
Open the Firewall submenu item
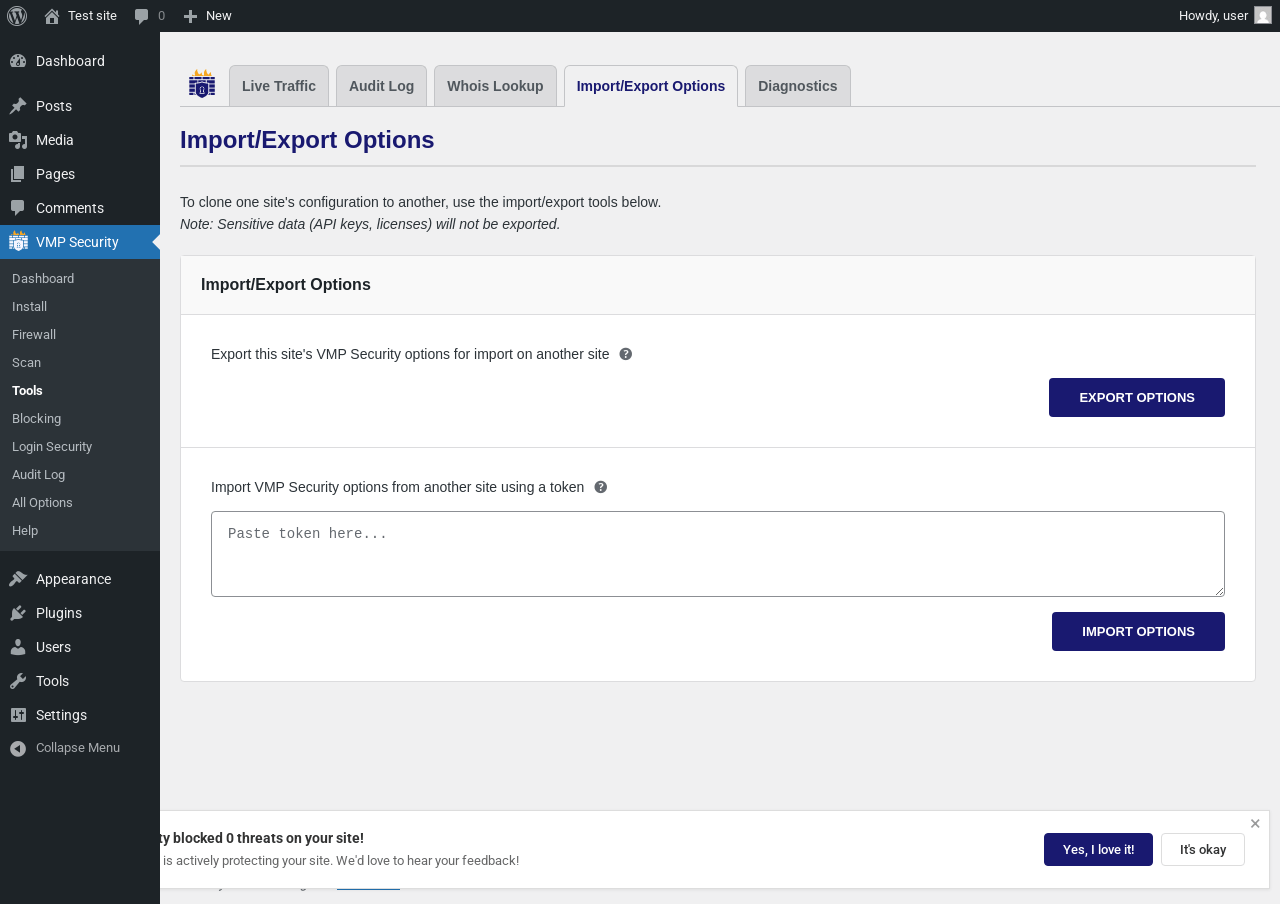tap(80, 334)
